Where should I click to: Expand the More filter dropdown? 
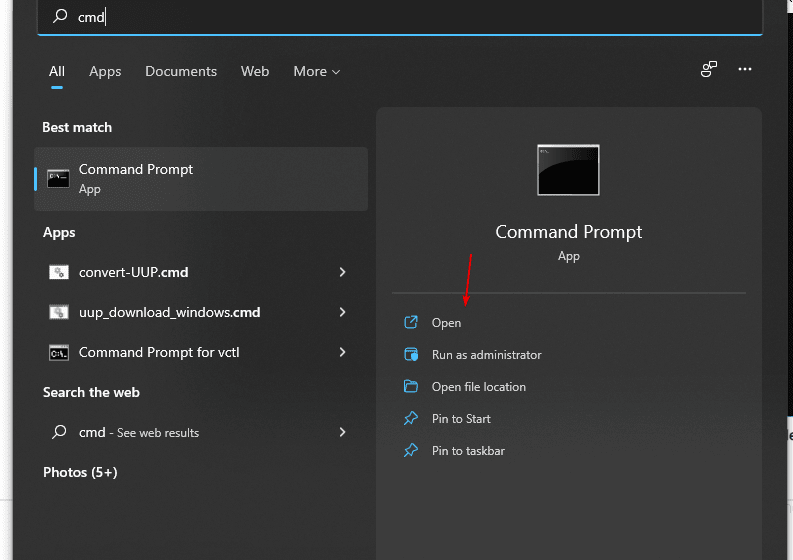316,72
